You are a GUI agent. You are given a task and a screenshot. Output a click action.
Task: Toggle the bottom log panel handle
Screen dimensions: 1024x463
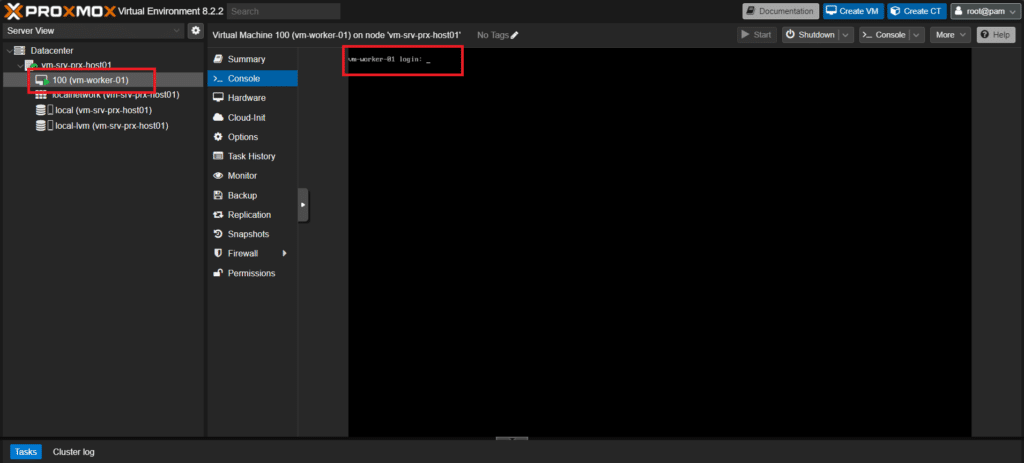pos(512,439)
